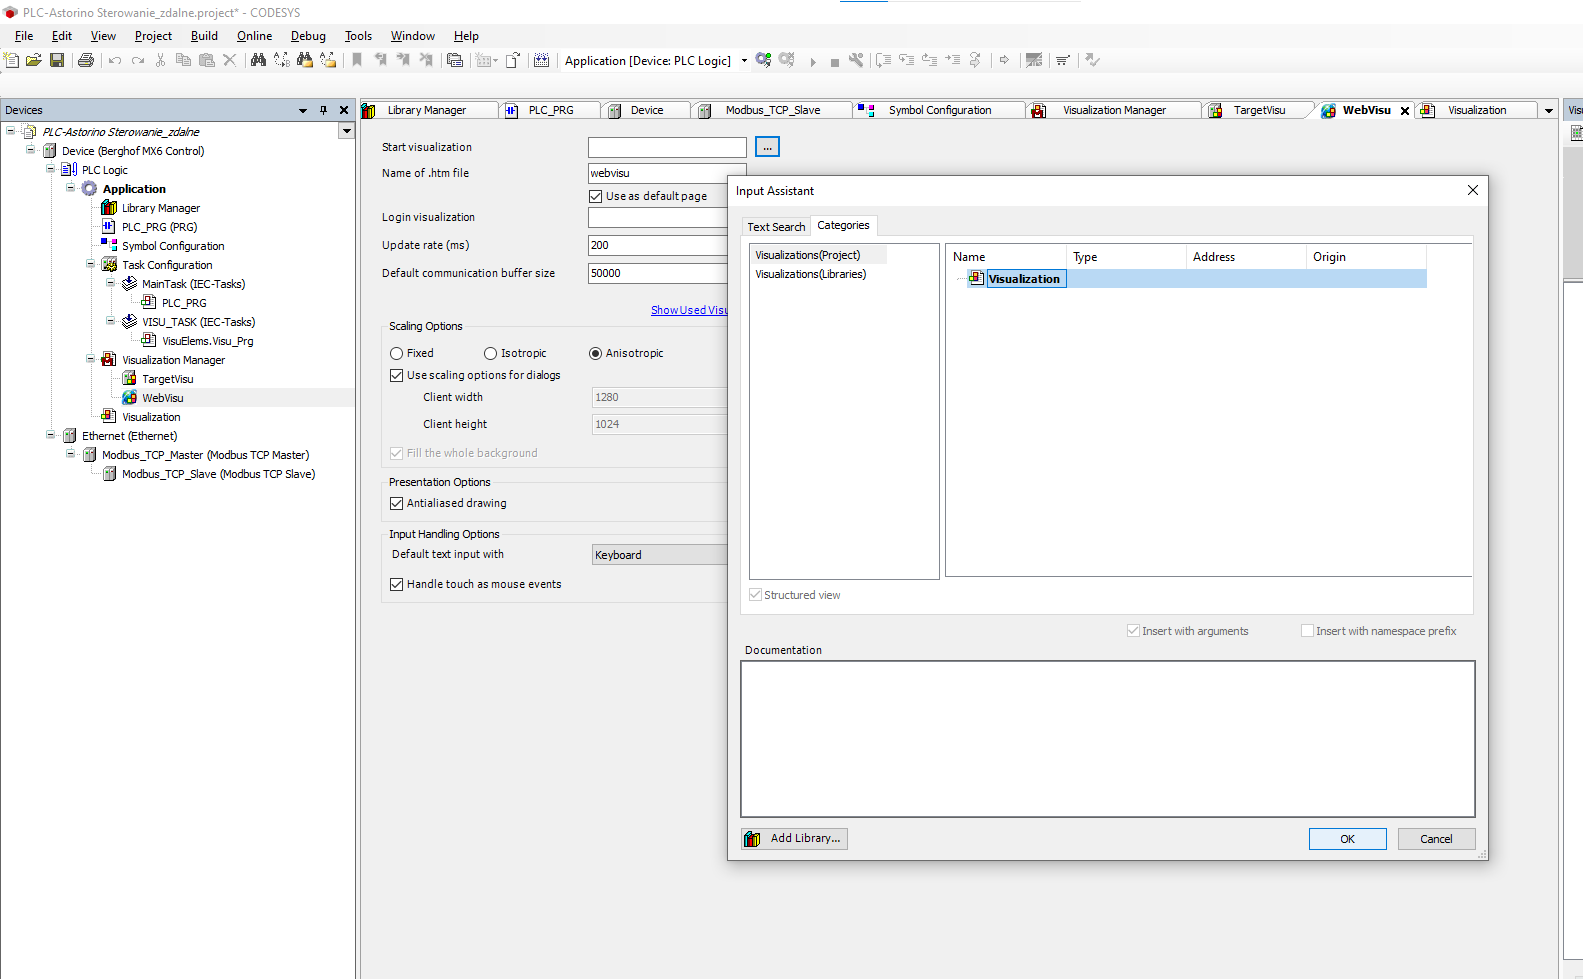Image resolution: width=1584 pixels, height=980 pixels.
Task: Select TargetVisu in device tree
Action: (168, 378)
